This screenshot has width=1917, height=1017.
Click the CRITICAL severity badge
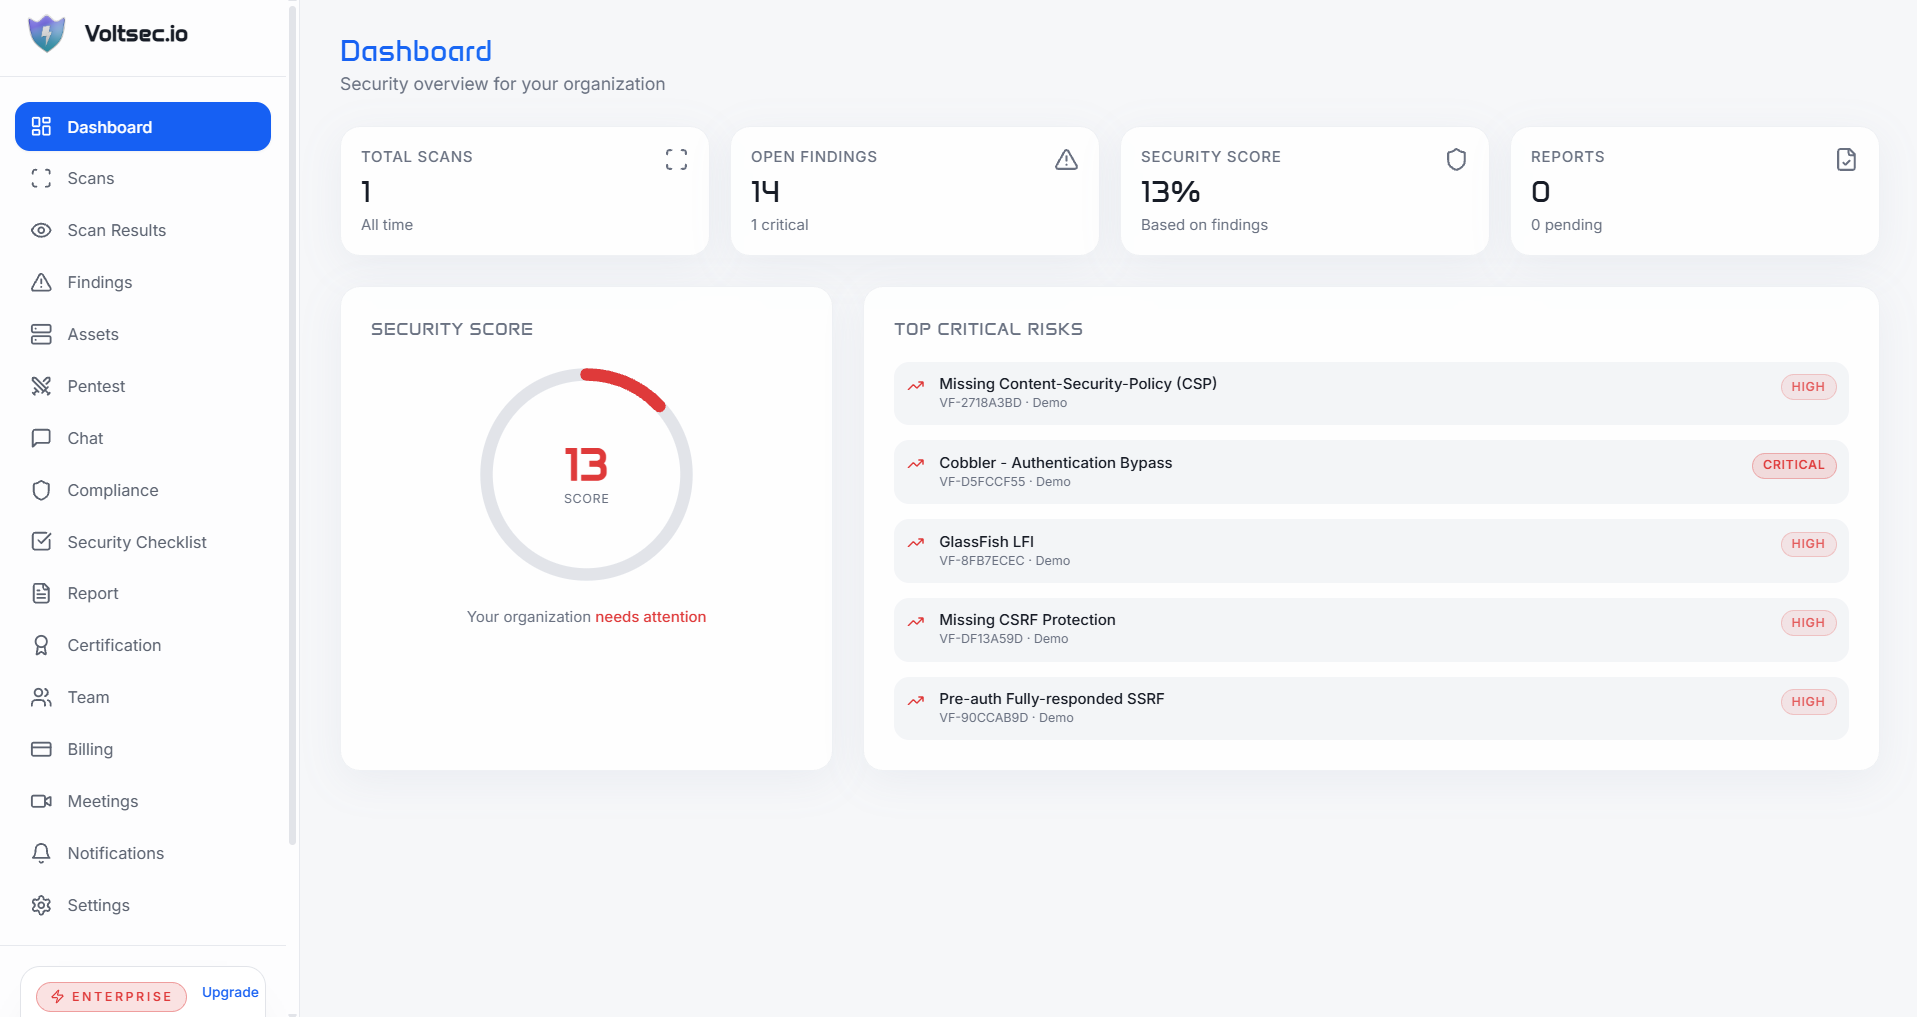pos(1794,465)
